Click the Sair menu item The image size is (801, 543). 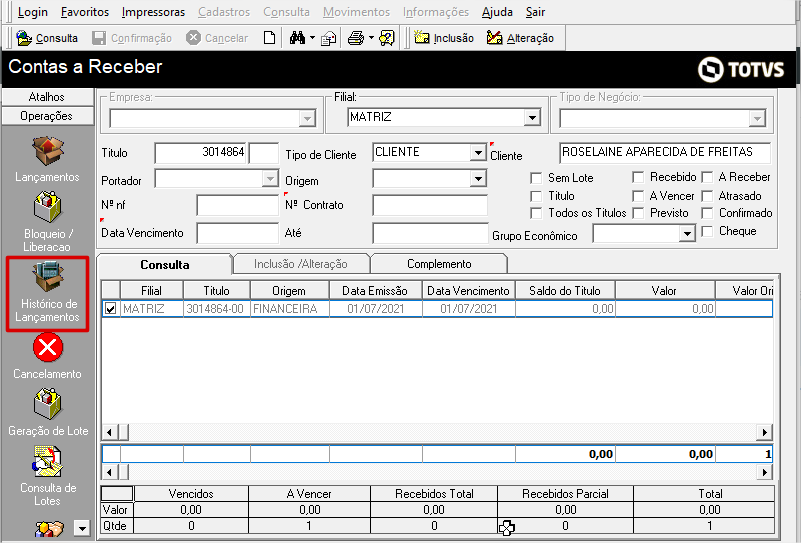(535, 12)
